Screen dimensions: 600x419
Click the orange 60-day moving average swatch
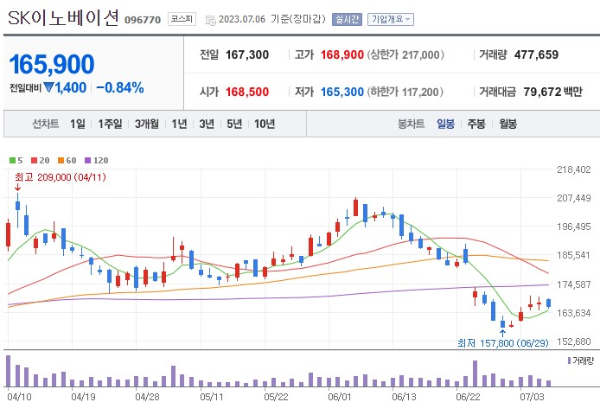(61, 160)
